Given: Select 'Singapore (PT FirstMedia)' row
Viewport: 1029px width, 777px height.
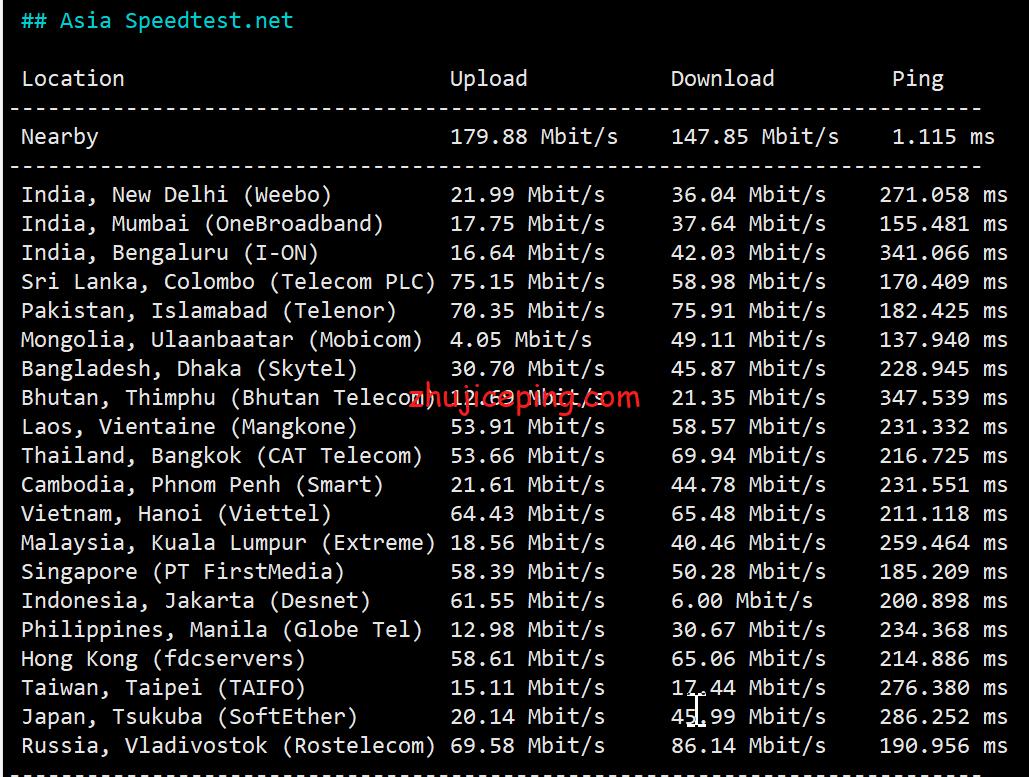Looking at the screenshot, I should (x=514, y=571).
